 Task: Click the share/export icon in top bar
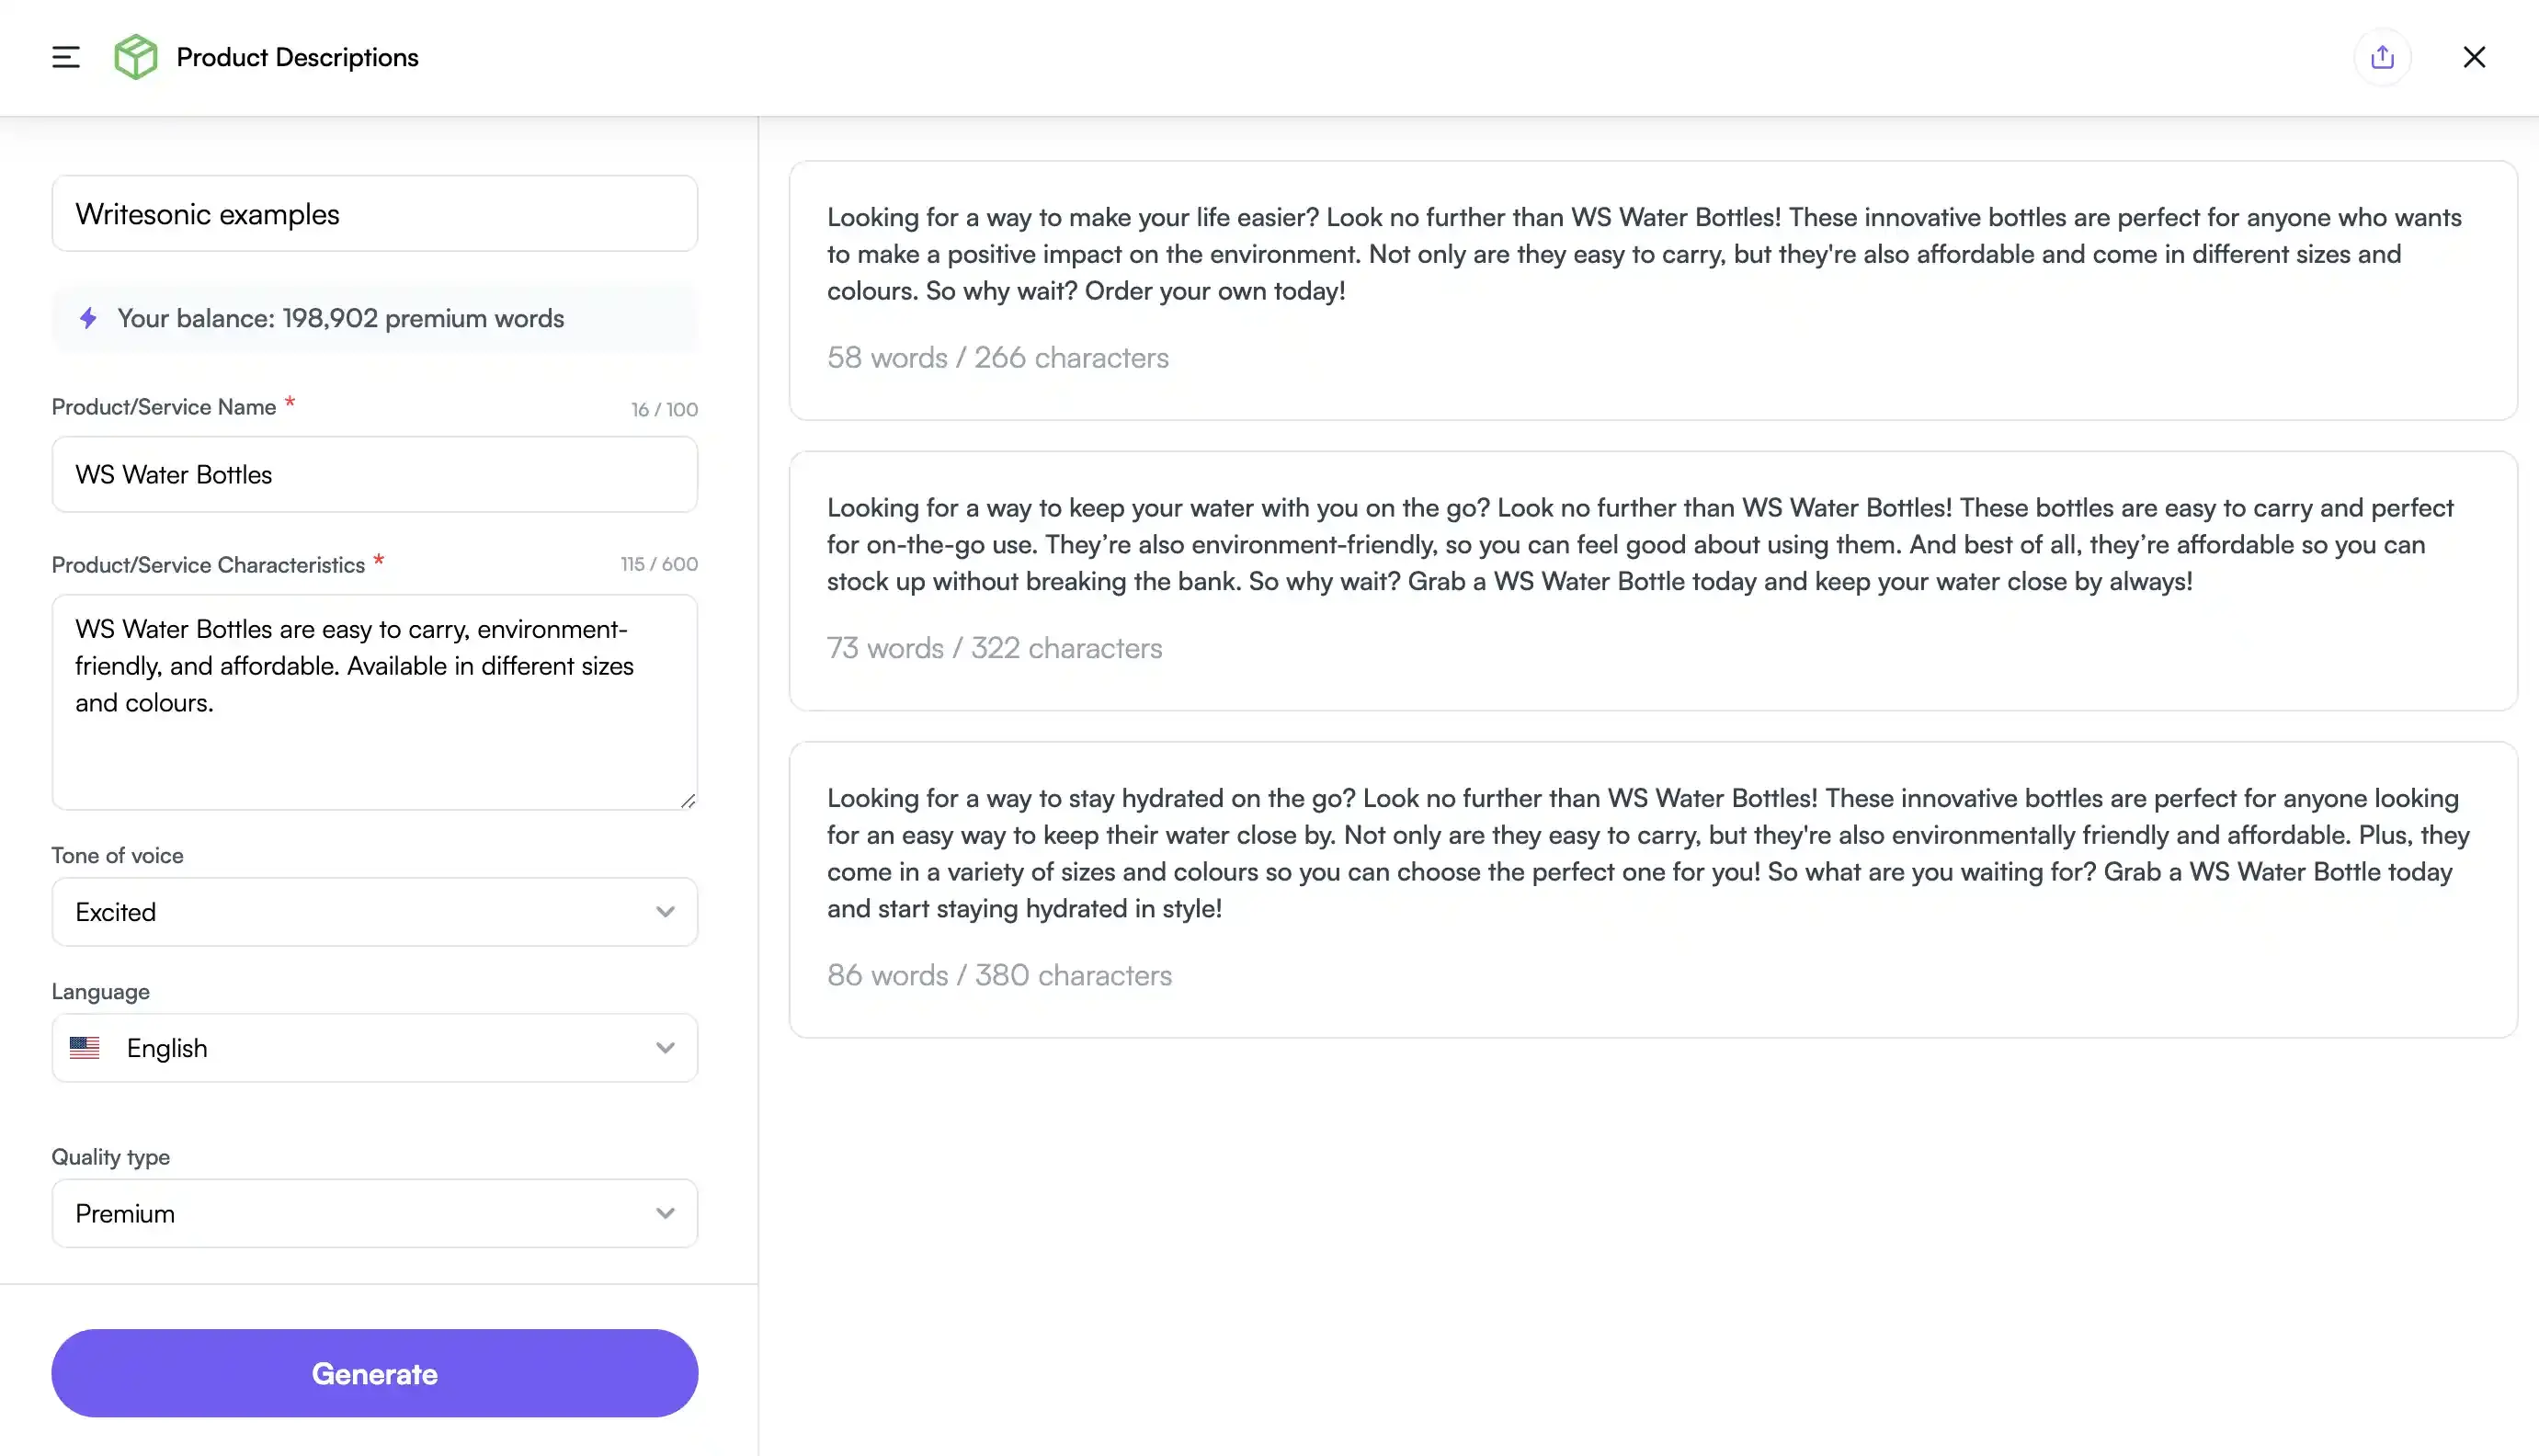(2382, 57)
